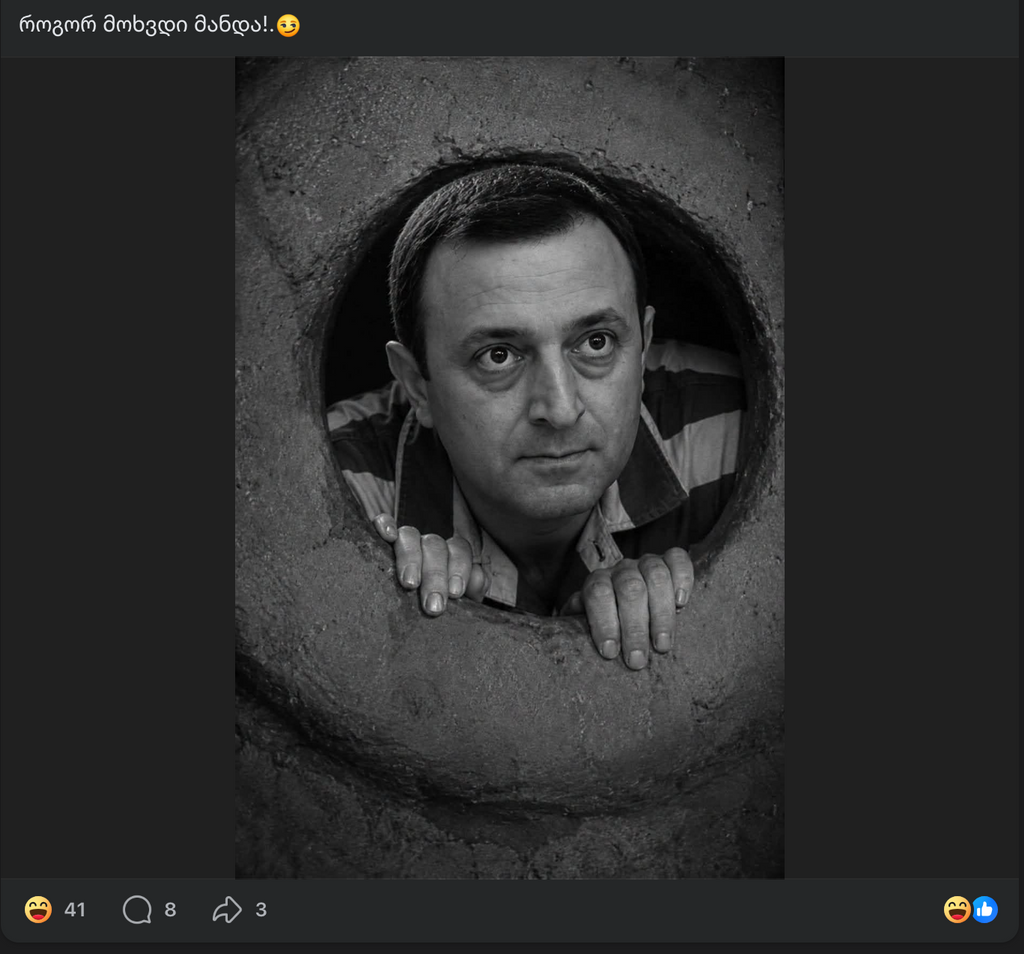Screen dimensions: 1024x954
Task: Click the comment count 8
Action: click(x=170, y=910)
